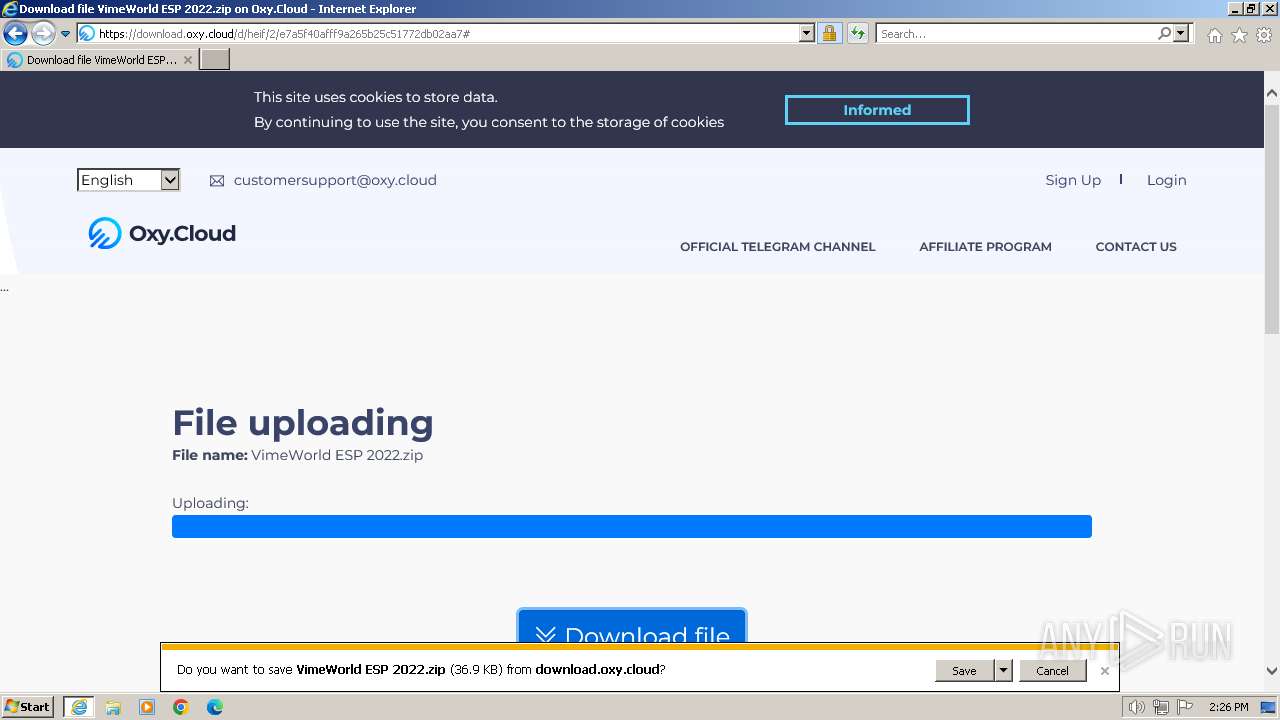This screenshot has width=1280, height=720.
Task: Click the Oxy.Cloud logo
Action: [x=162, y=233]
